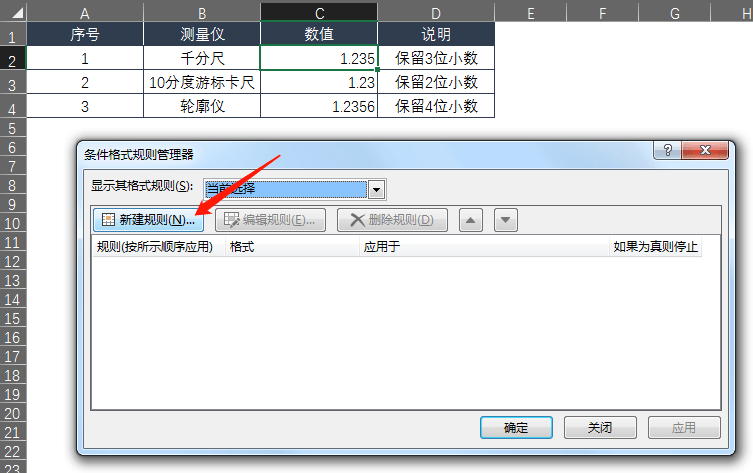Click the 说明 header cell
Image resolution: width=753 pixels, height=473 pixels.
coord(436,34)
